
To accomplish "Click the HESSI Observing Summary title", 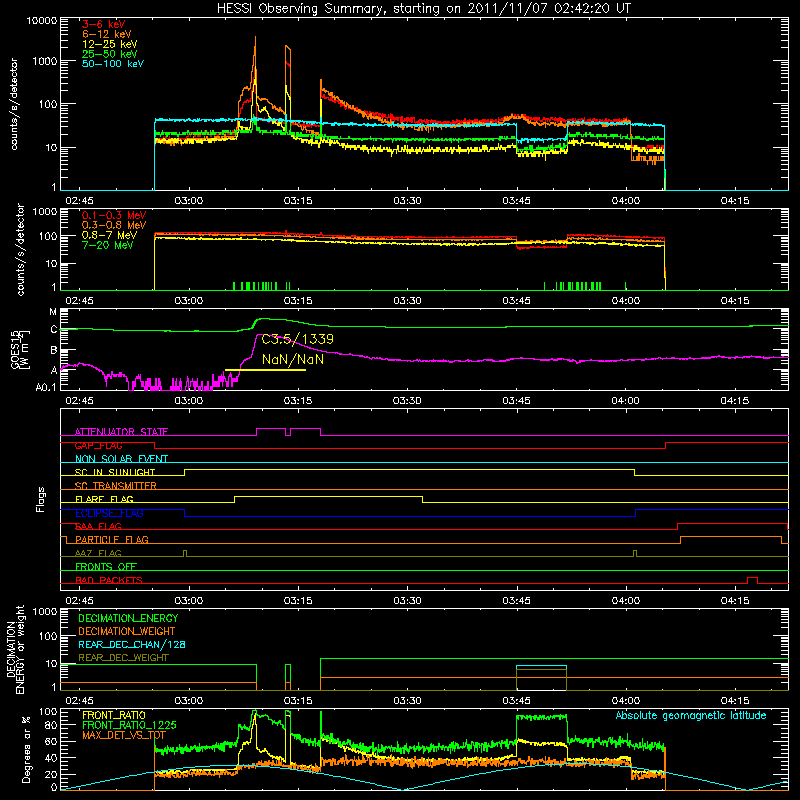I will 424,9.
